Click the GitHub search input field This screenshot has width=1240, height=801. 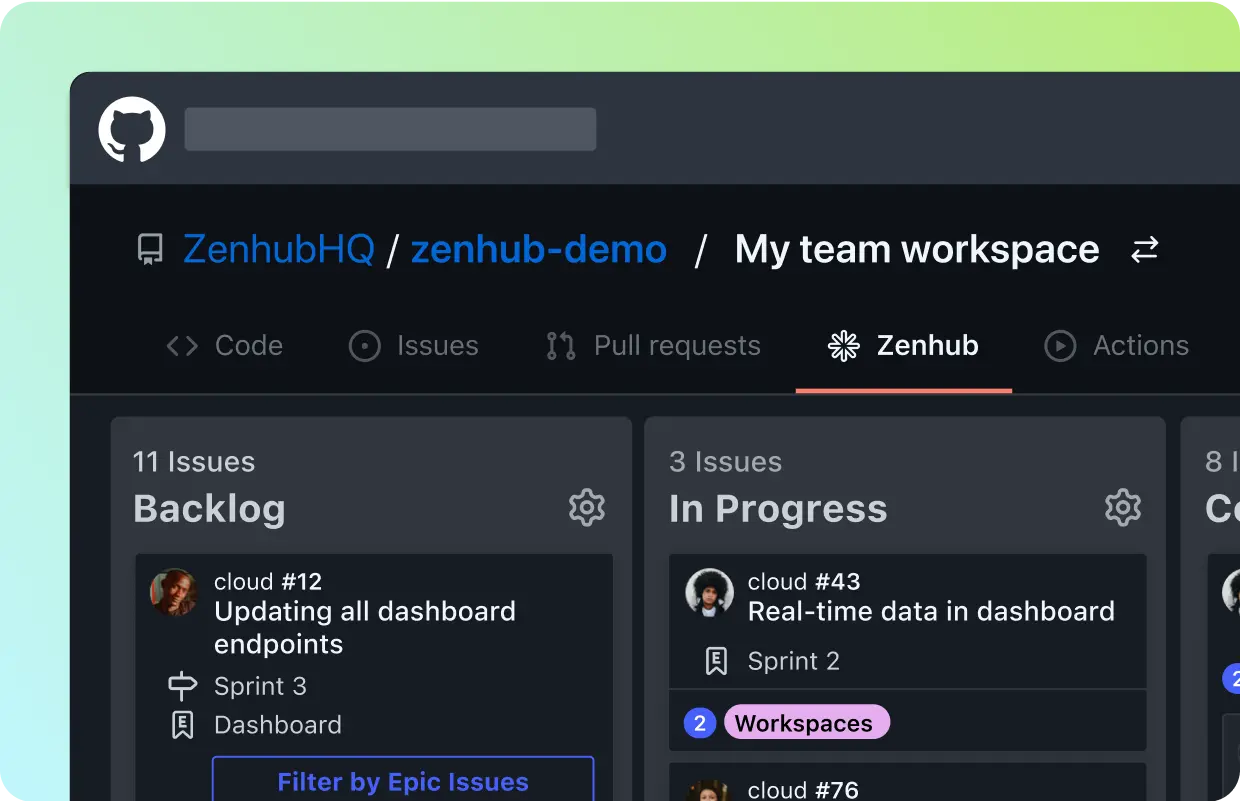coord(390,128)
